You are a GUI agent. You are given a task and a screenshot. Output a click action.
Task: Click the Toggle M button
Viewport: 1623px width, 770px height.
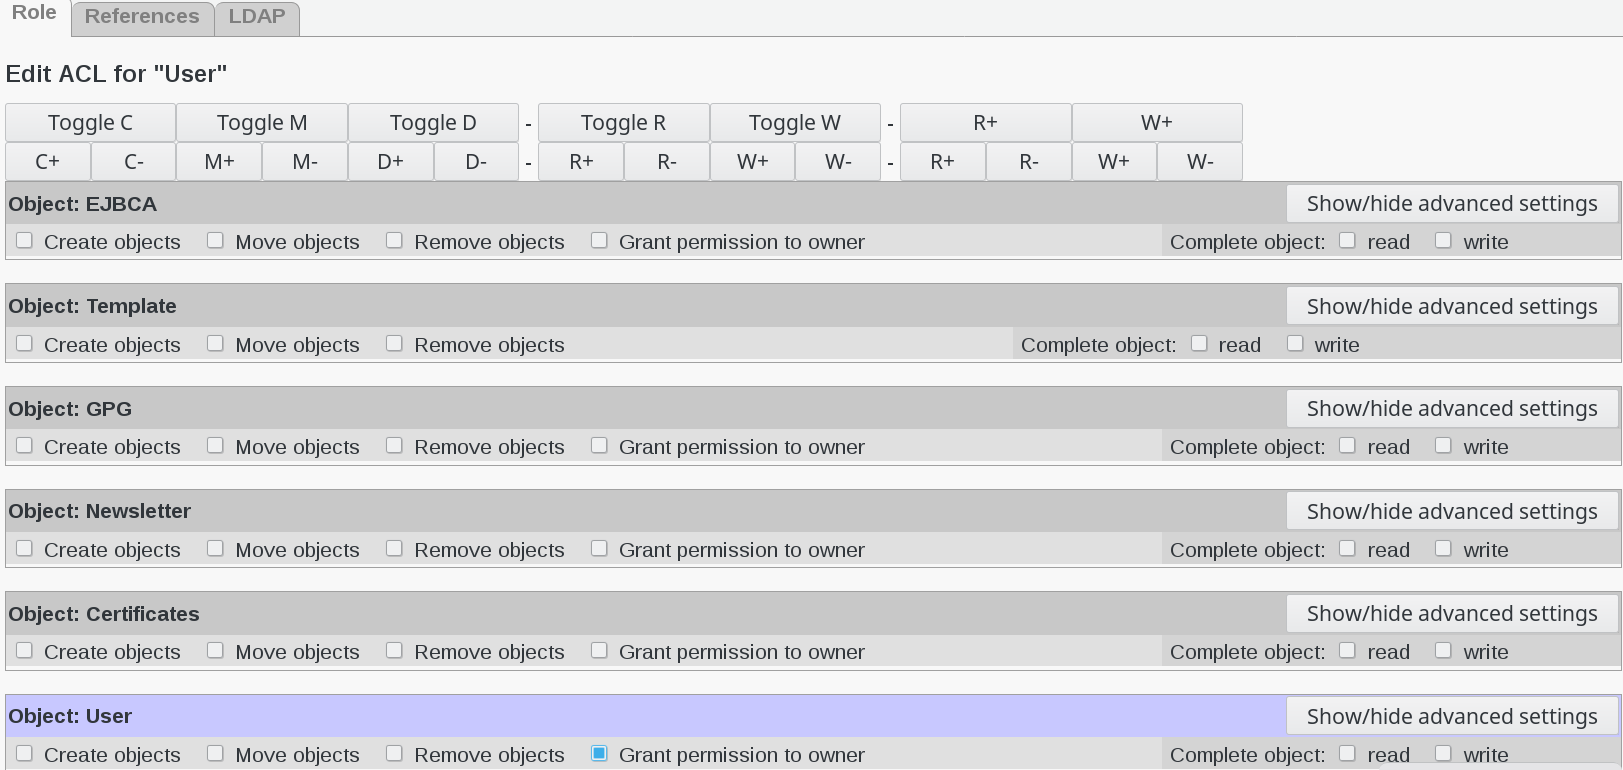[x=262, y=123]
